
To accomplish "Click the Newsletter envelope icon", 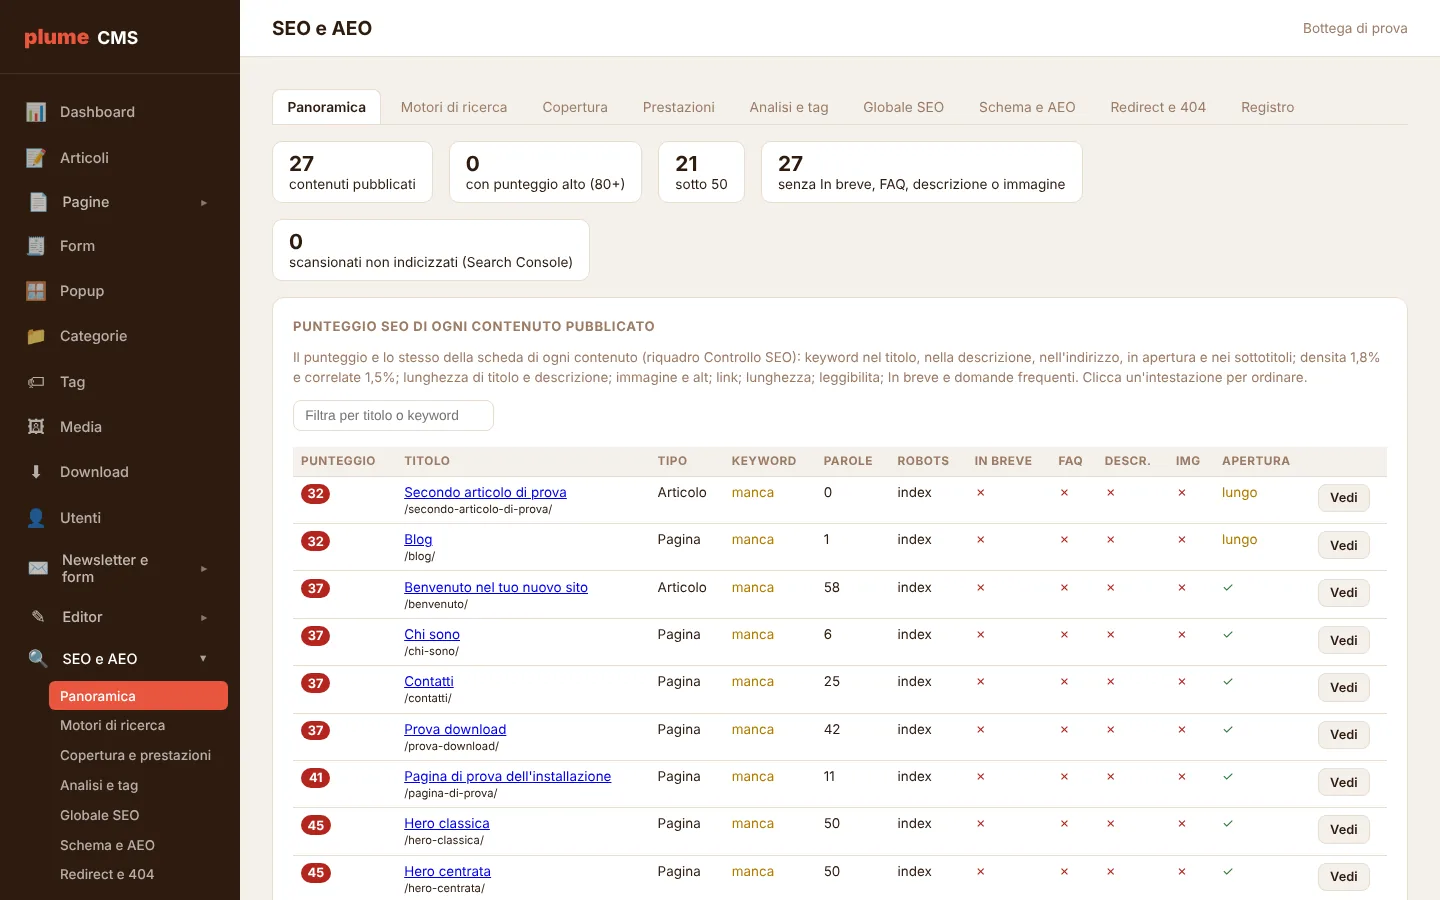I will [x=38, y=568].
